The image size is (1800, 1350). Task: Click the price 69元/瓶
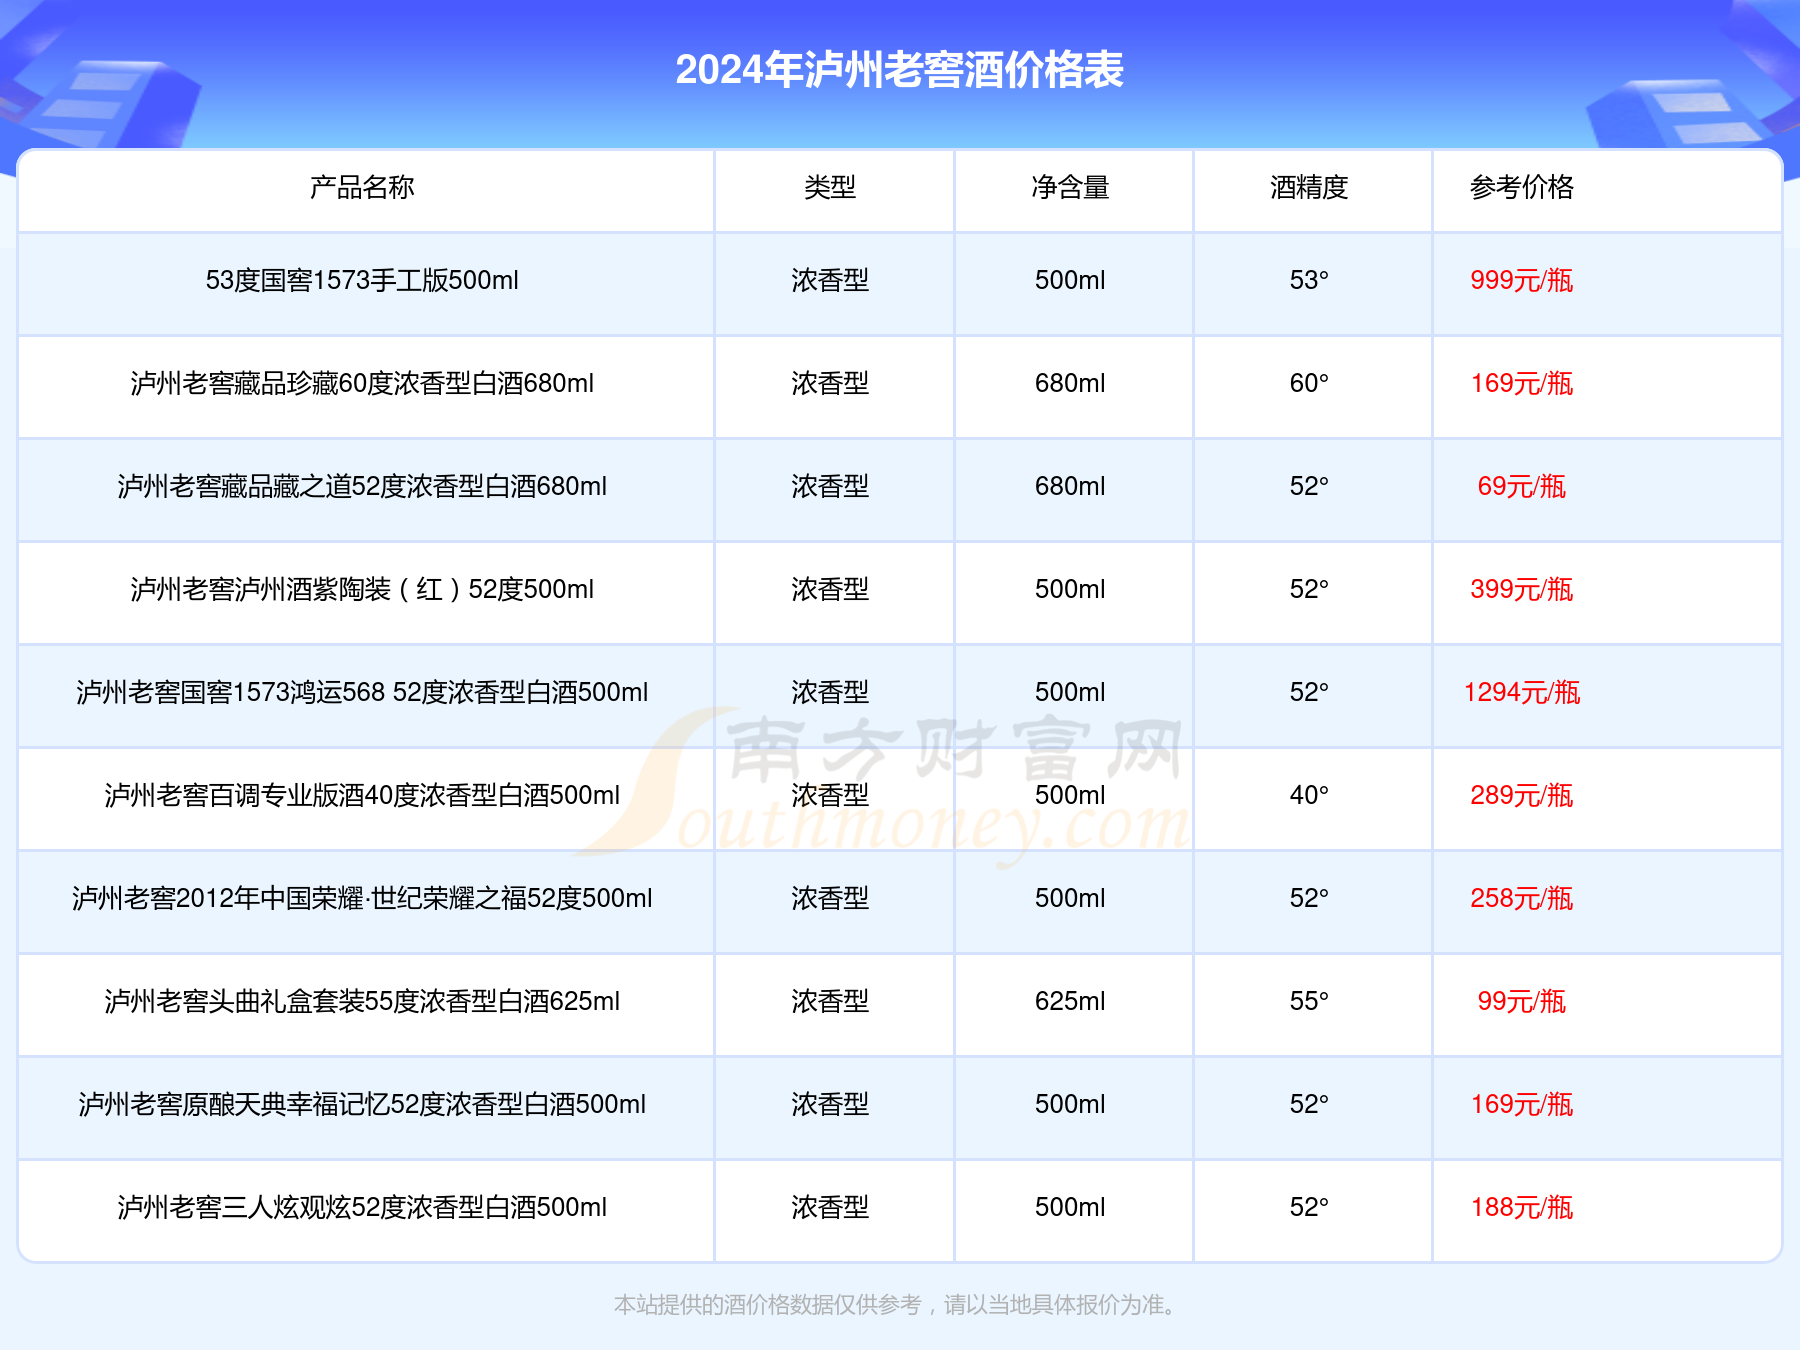click(1522, 486)
